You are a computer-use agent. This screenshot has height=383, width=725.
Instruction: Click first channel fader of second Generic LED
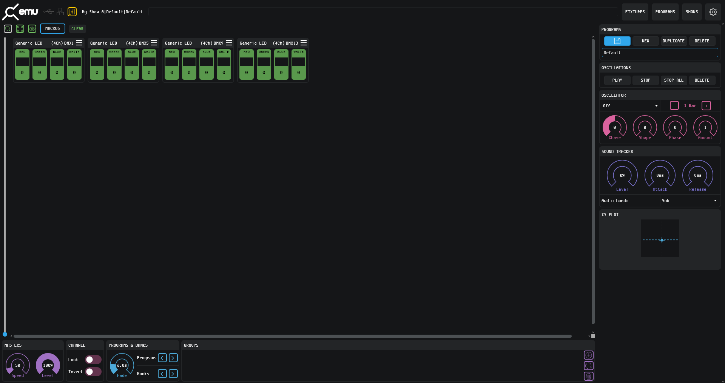tap(97, 64)
